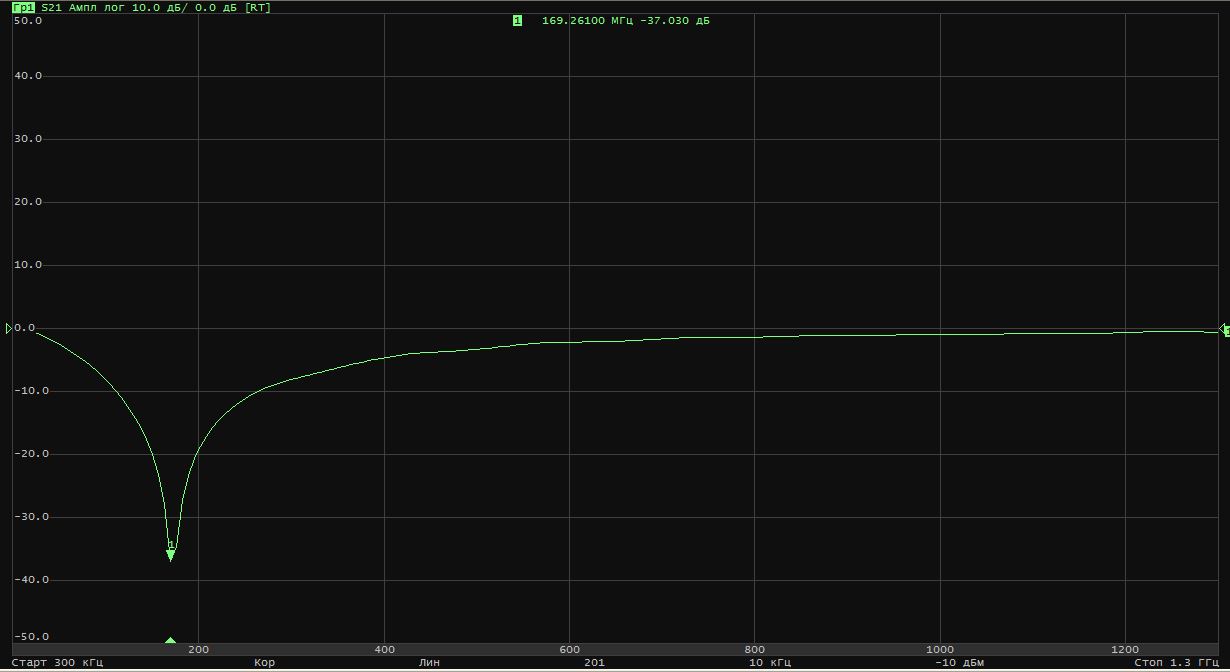Click left reference level triangle at 0.0
Image resolution: width=1230 pixels, height=672 pixels.
pyautogui.click(x=9, y=328)
